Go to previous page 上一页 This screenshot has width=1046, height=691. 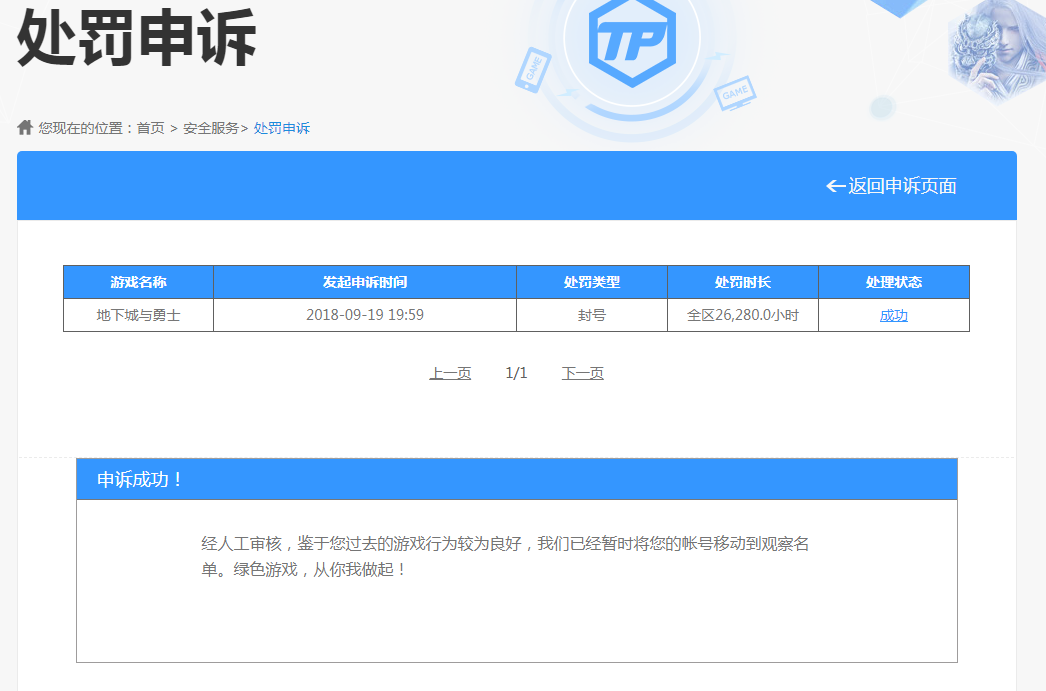point(450,374)
